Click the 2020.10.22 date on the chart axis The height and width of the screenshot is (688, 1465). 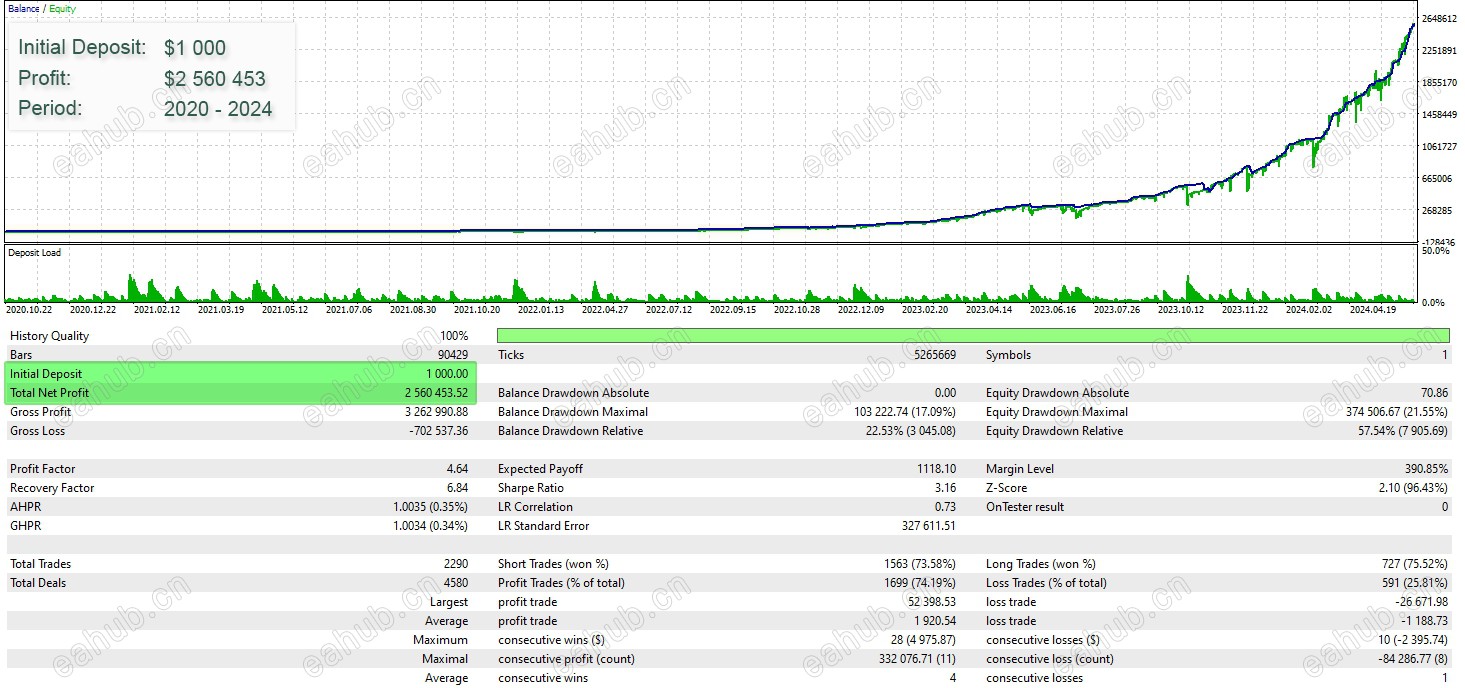(x=28, y=310)
